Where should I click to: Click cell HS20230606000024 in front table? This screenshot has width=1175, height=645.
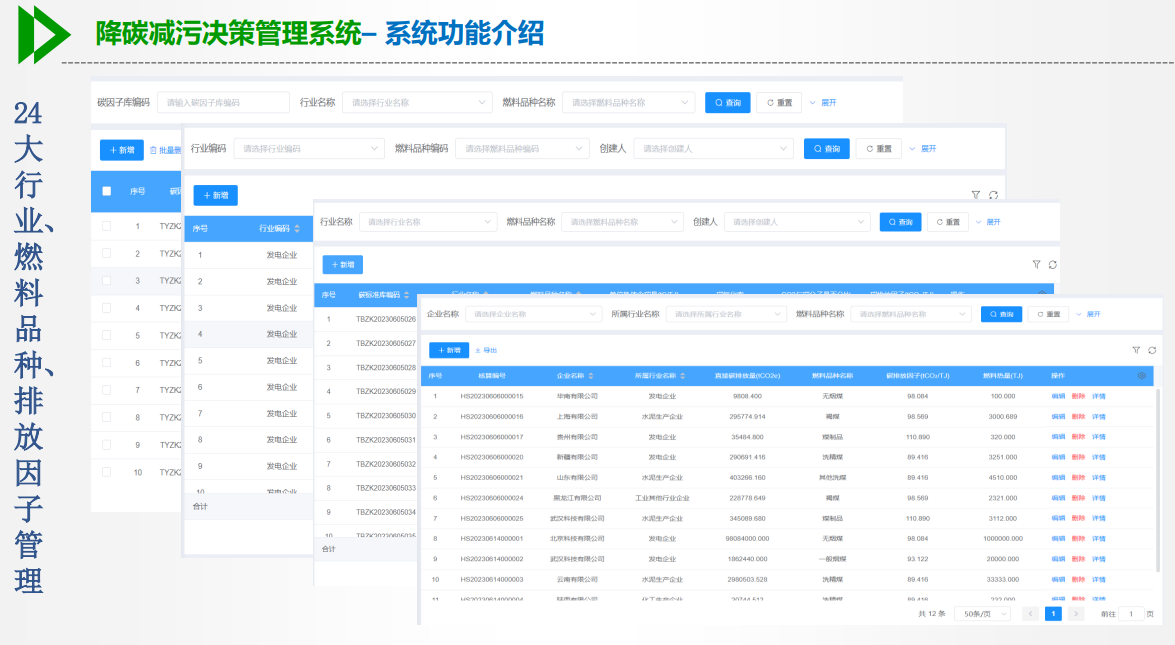pyautogui.click(x=492, y=498)
